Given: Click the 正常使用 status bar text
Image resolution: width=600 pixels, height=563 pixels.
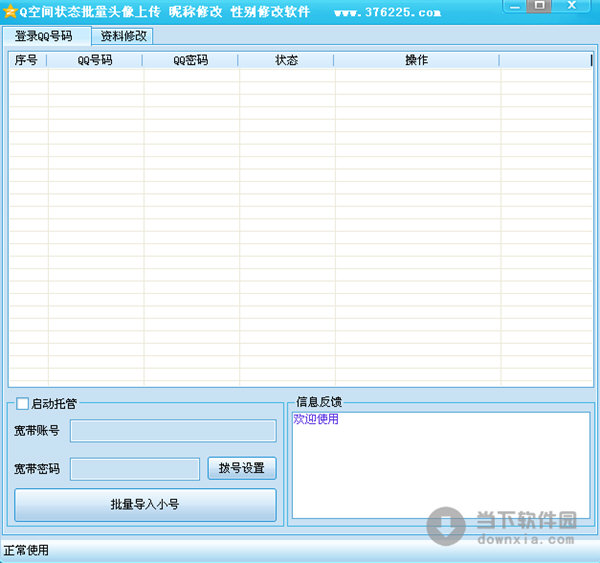Looking at the screenshot, I should (26, 551).
